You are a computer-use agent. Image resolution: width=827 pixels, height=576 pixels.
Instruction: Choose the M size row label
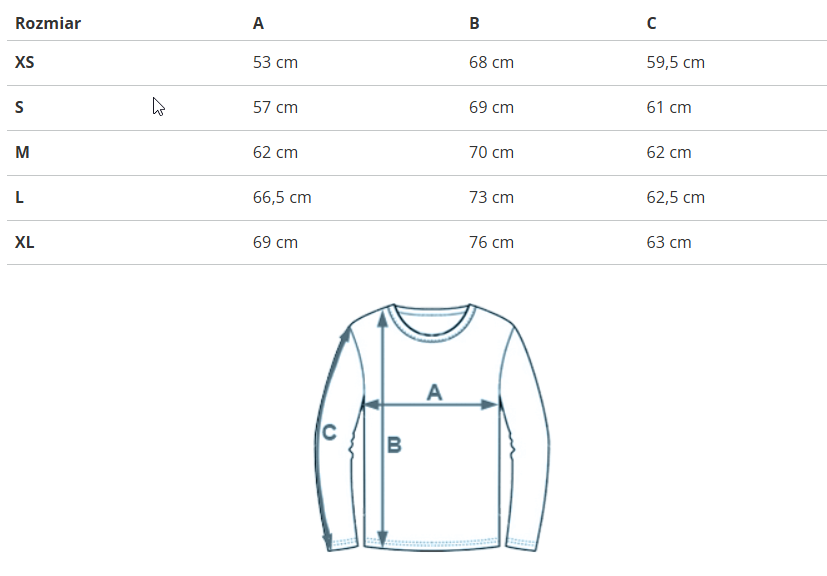tap(21, 152)
